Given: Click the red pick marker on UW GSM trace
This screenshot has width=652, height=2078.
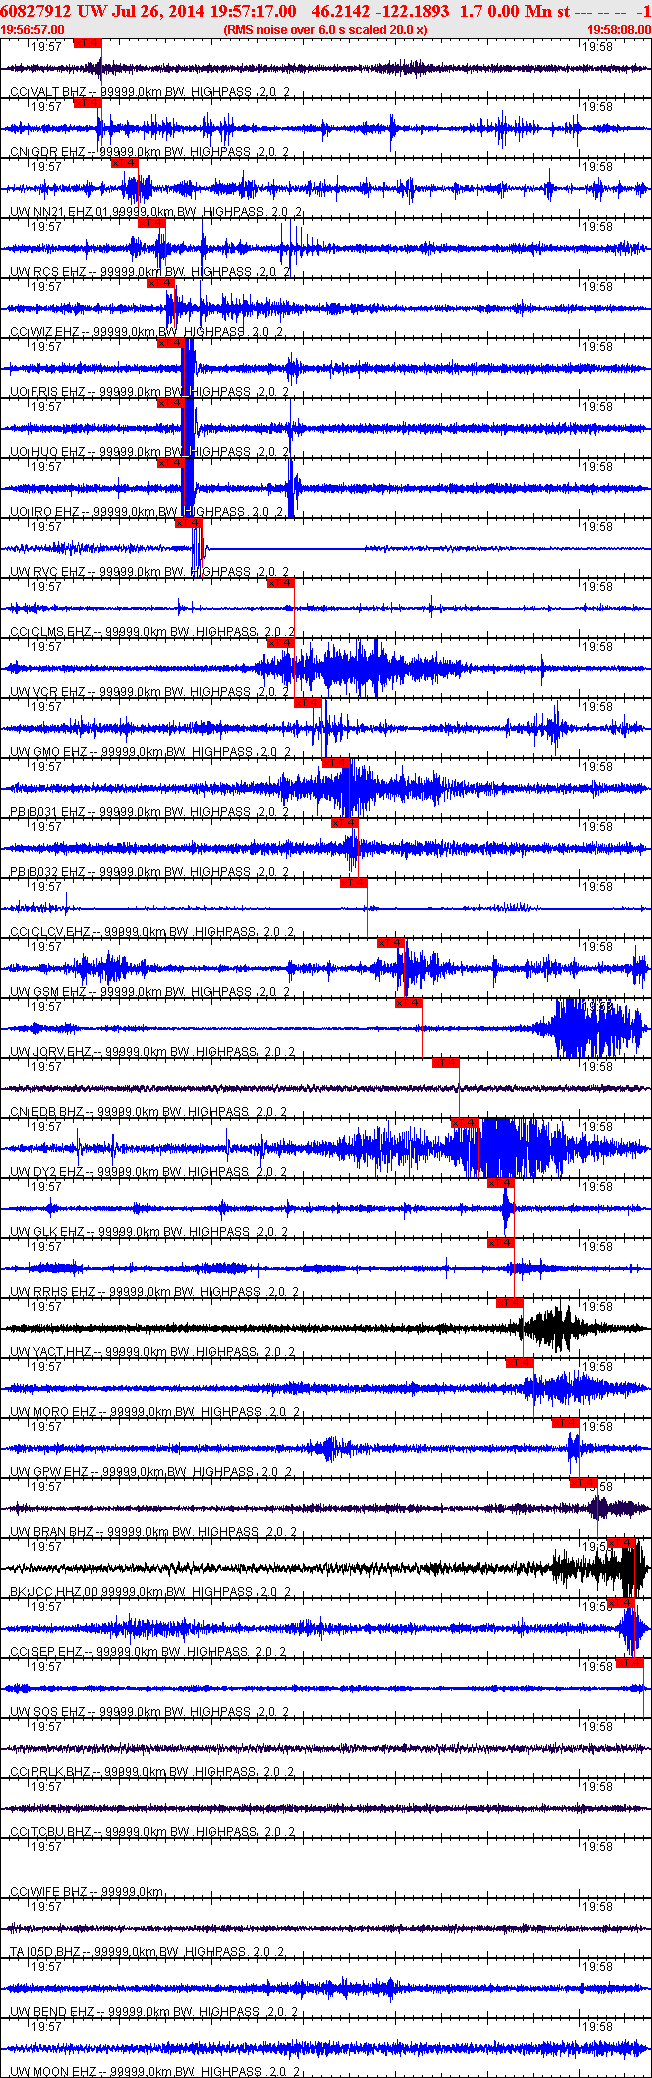Looking at the screenshot, I should pos(390,943).
